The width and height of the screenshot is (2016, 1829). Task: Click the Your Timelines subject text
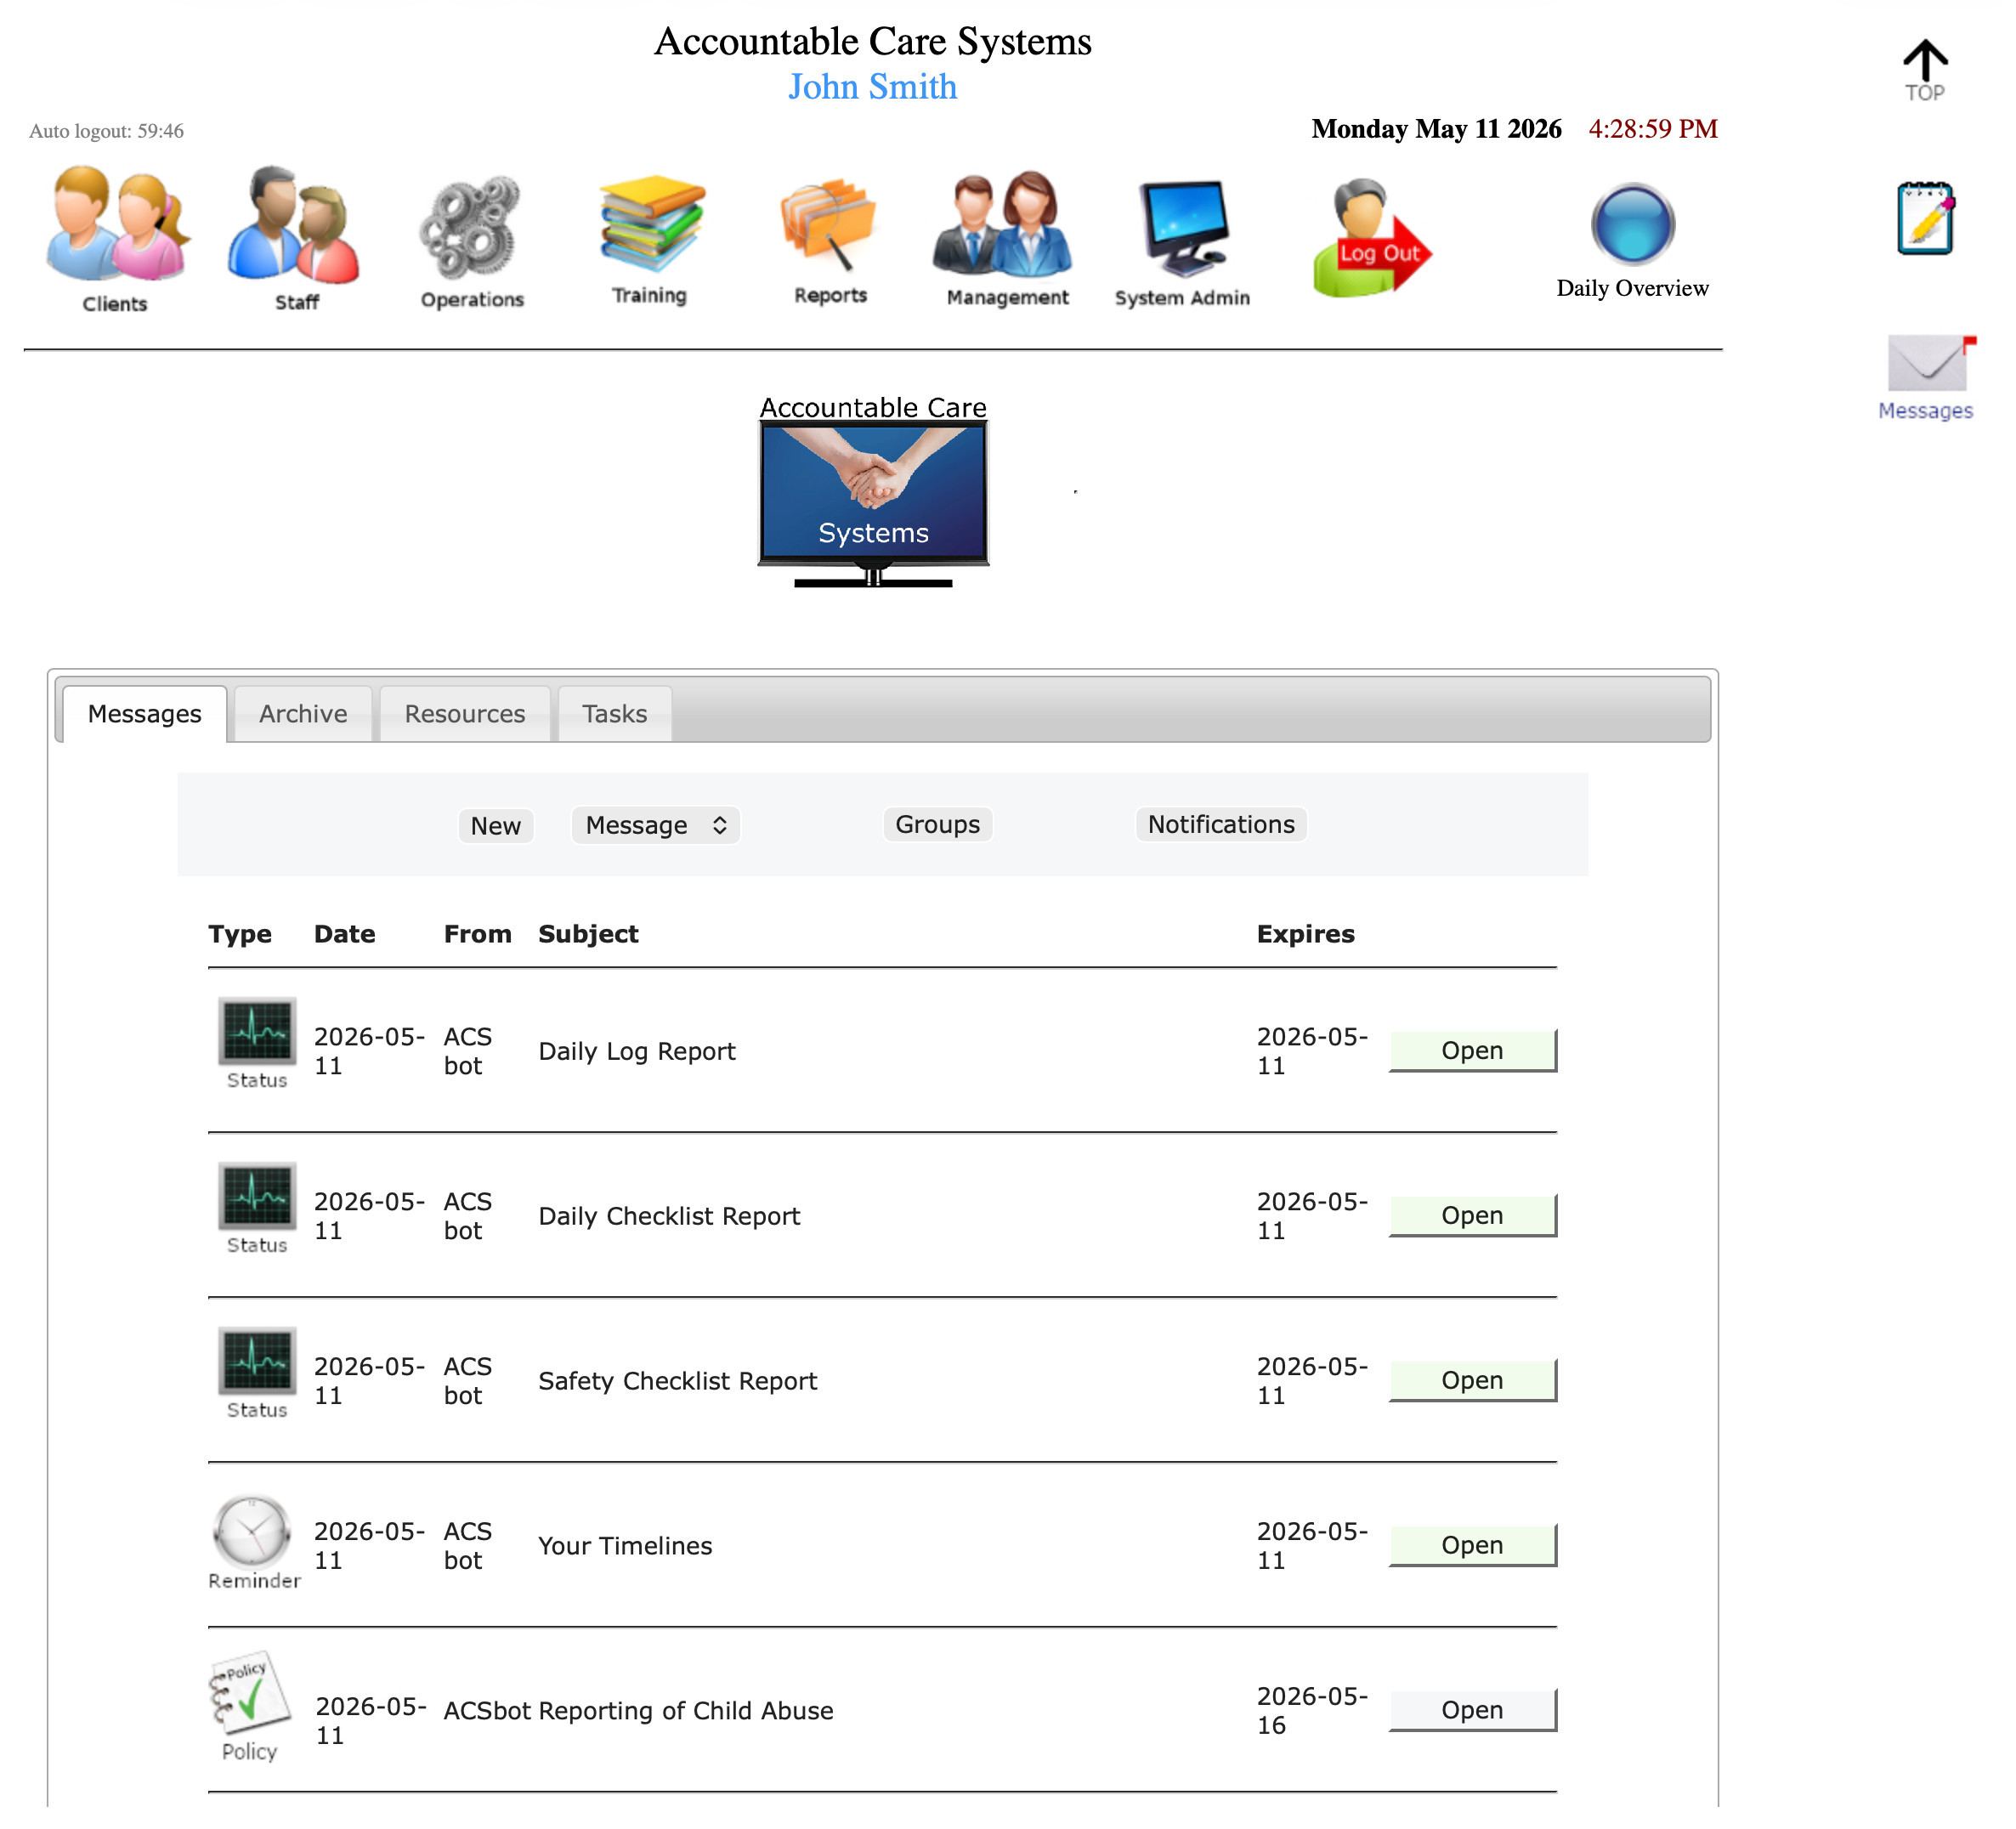tap(625, 1546)
